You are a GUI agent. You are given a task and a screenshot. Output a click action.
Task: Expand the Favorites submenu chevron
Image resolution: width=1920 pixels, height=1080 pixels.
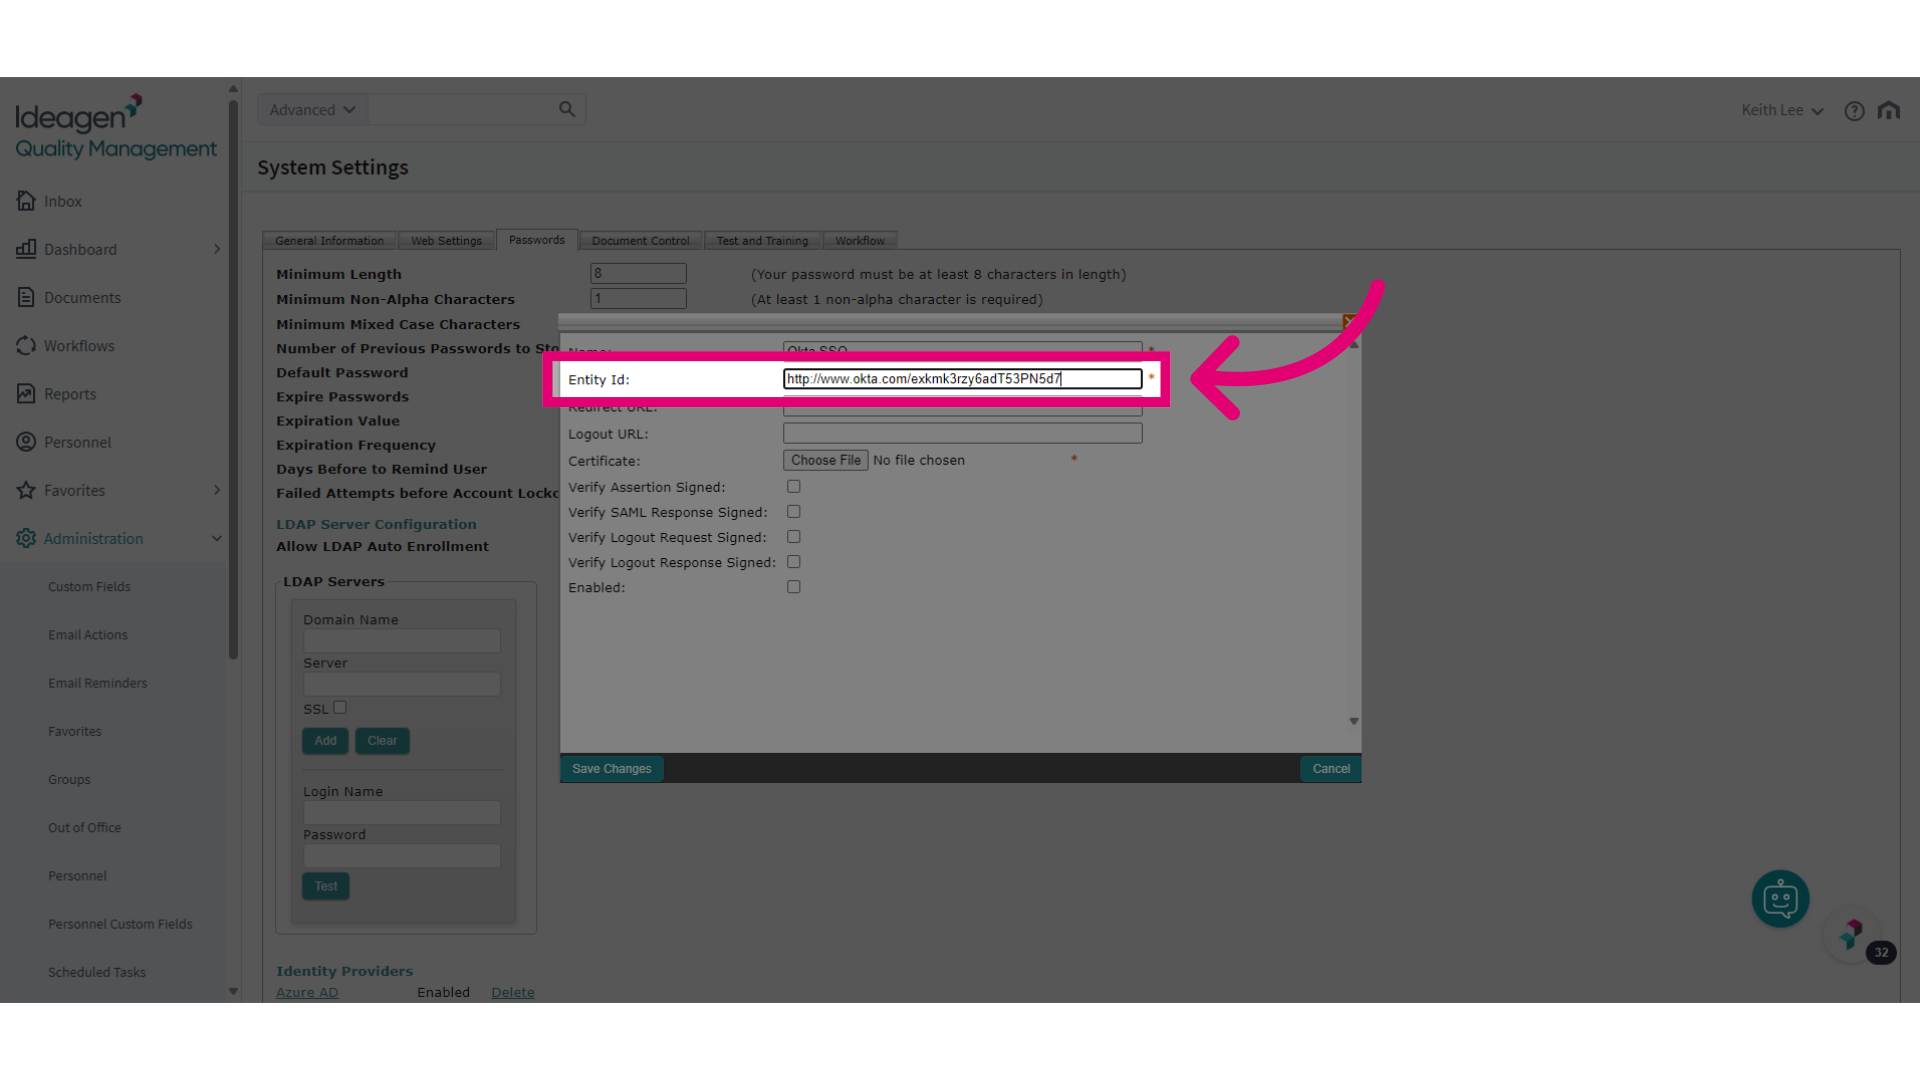click(x=216, y=490)
